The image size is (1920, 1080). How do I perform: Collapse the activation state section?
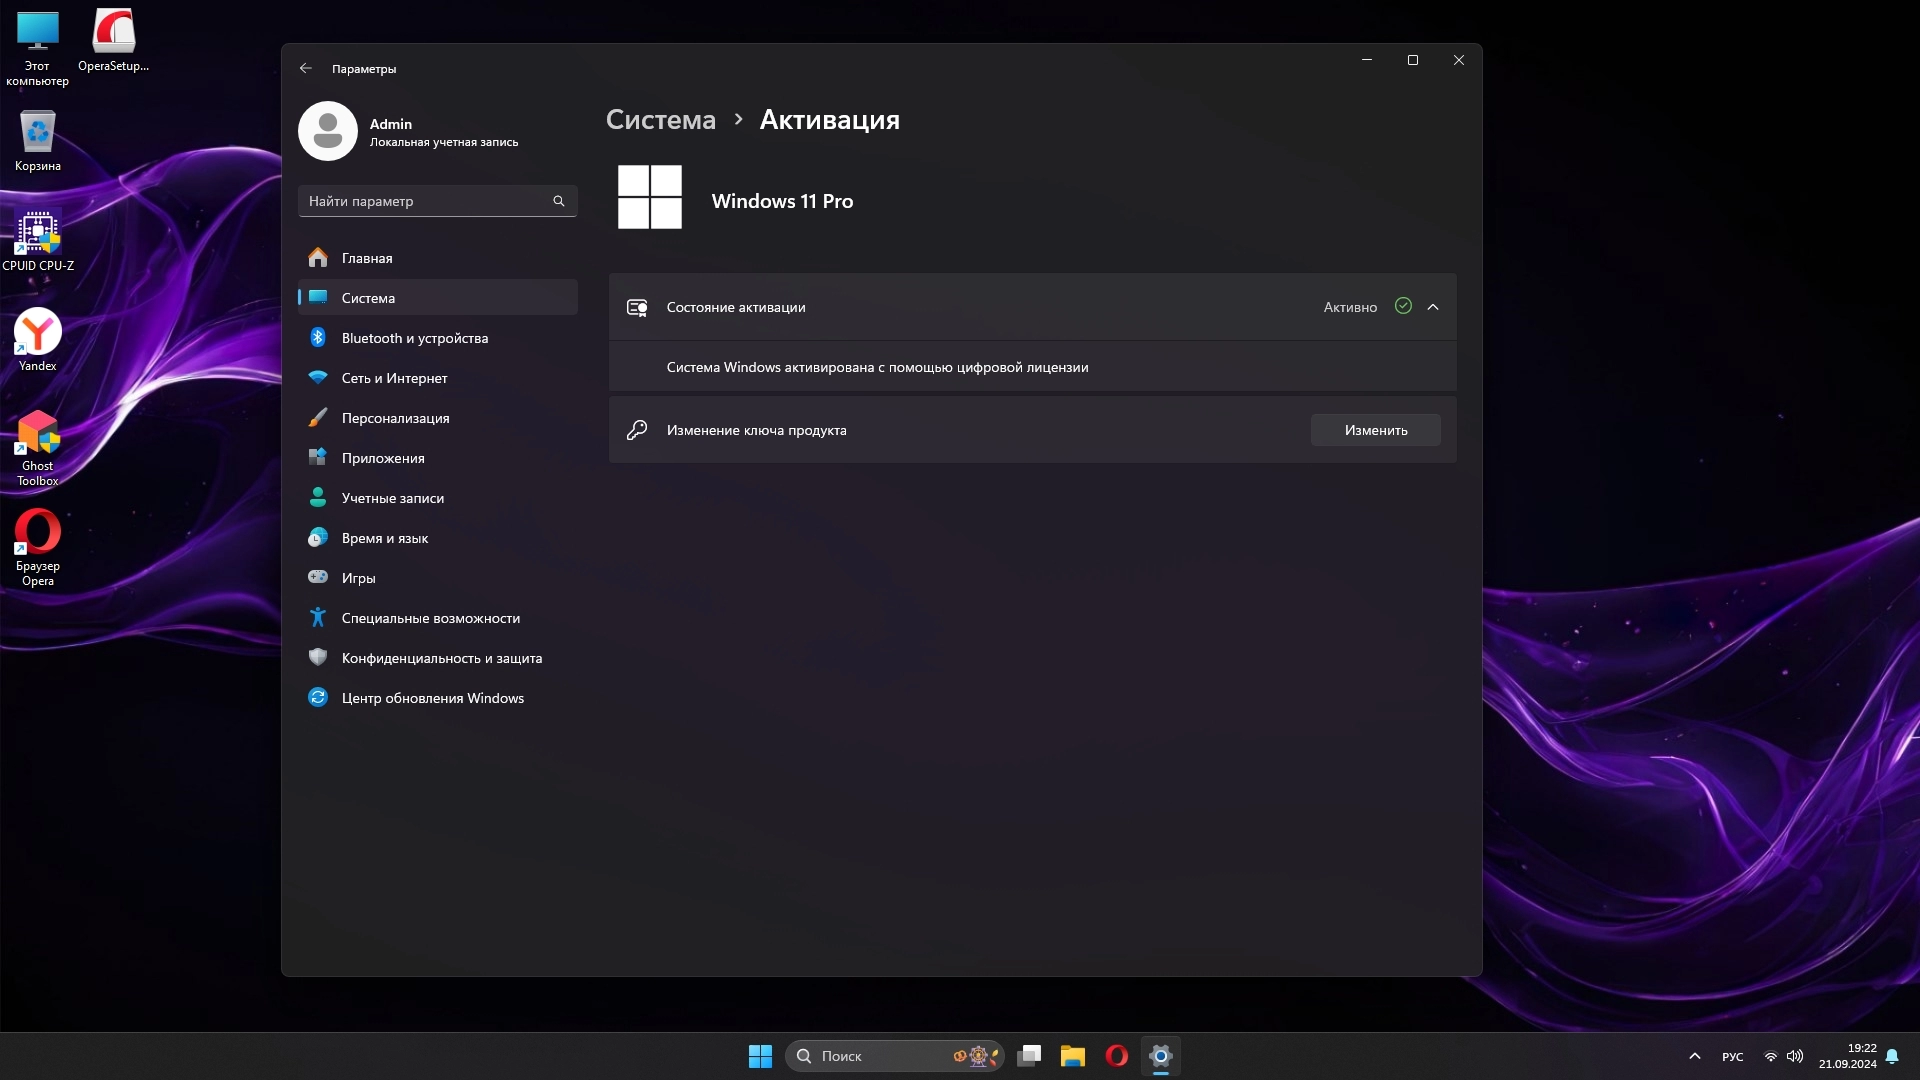[1432, 307]
